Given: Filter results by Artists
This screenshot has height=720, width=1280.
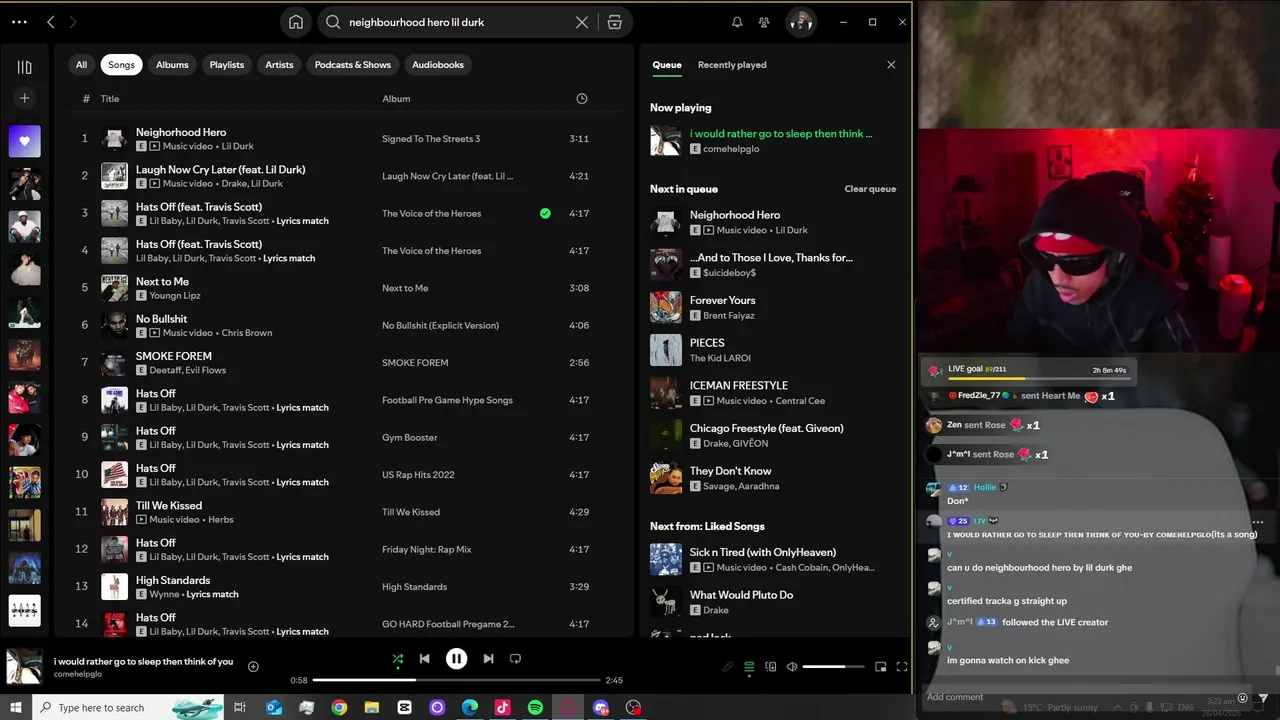Looking at the screenshot, I should [279, 65].
